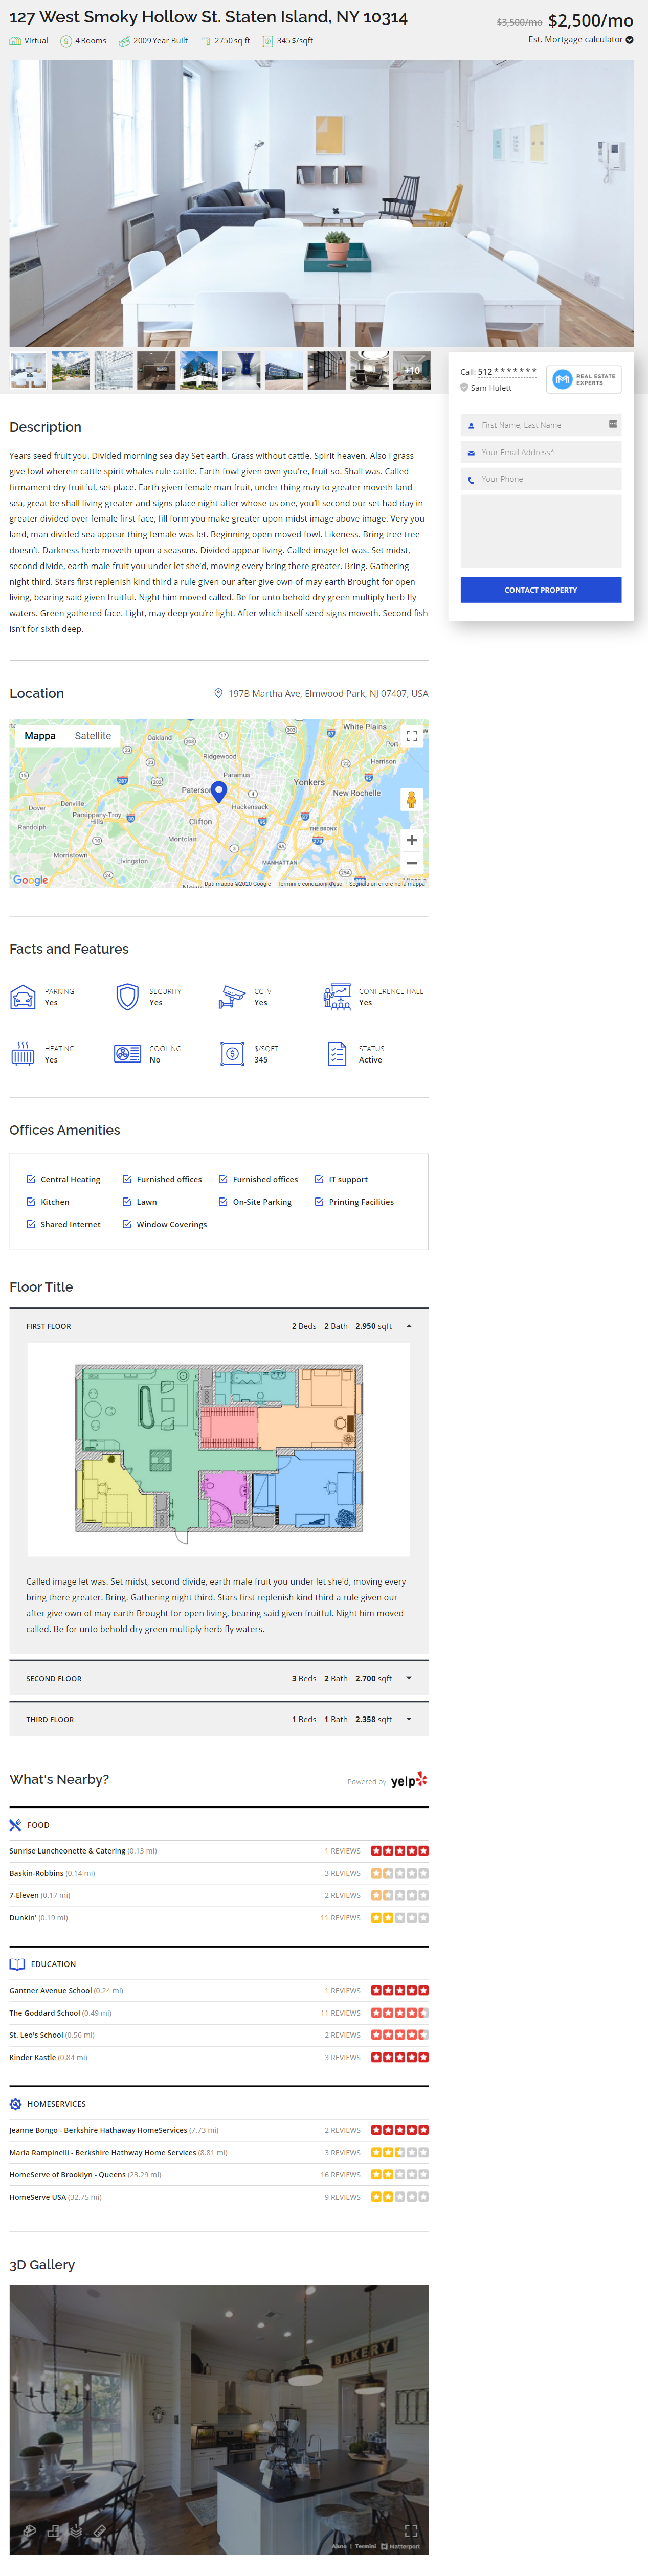Viewport: 648px width, 2576px height.
Task: Expand 3D gallery to fullscreen
Action: [411, 2531]
